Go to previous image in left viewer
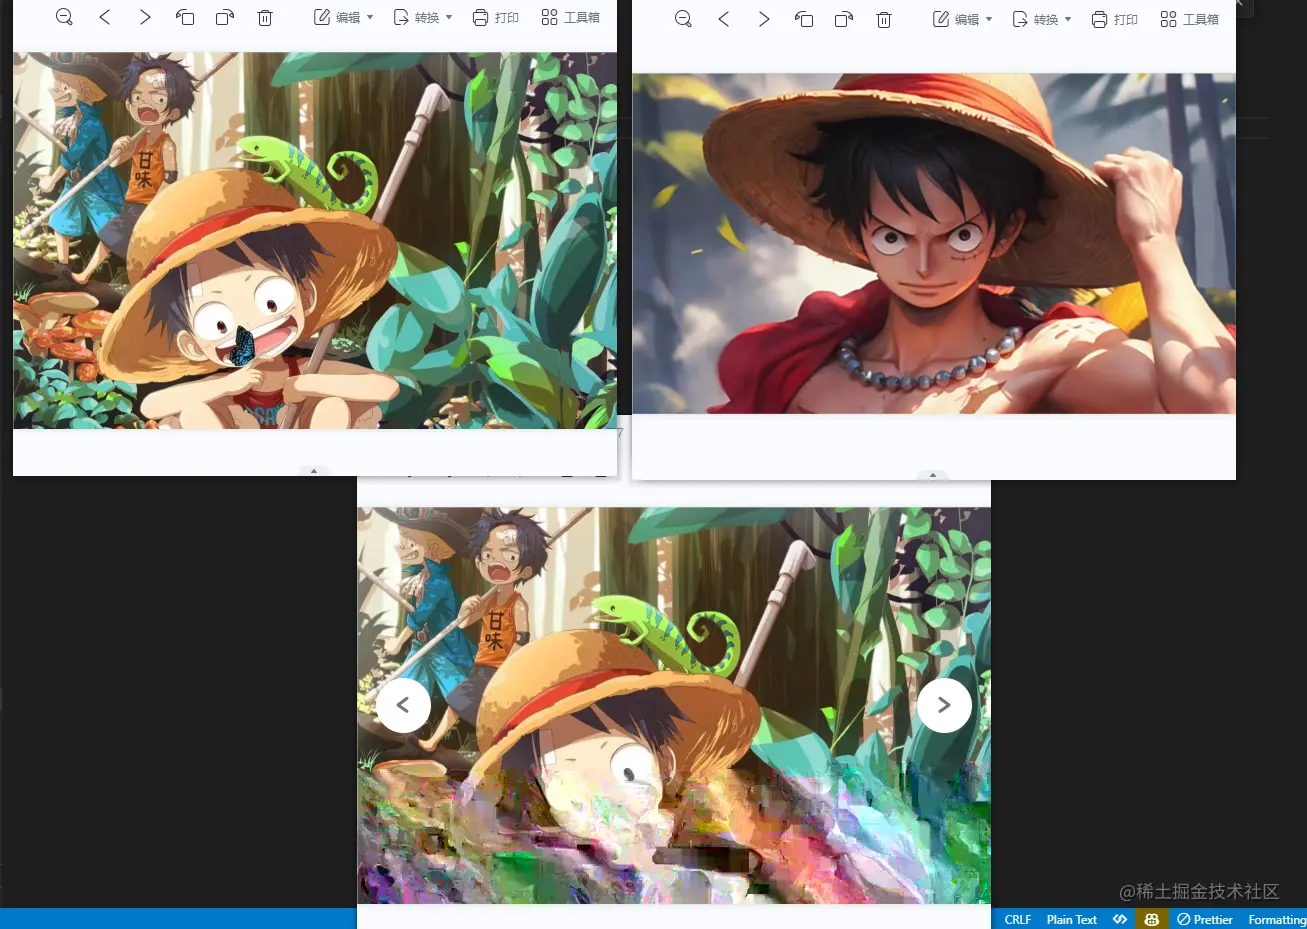 click(x=105, y=17)
